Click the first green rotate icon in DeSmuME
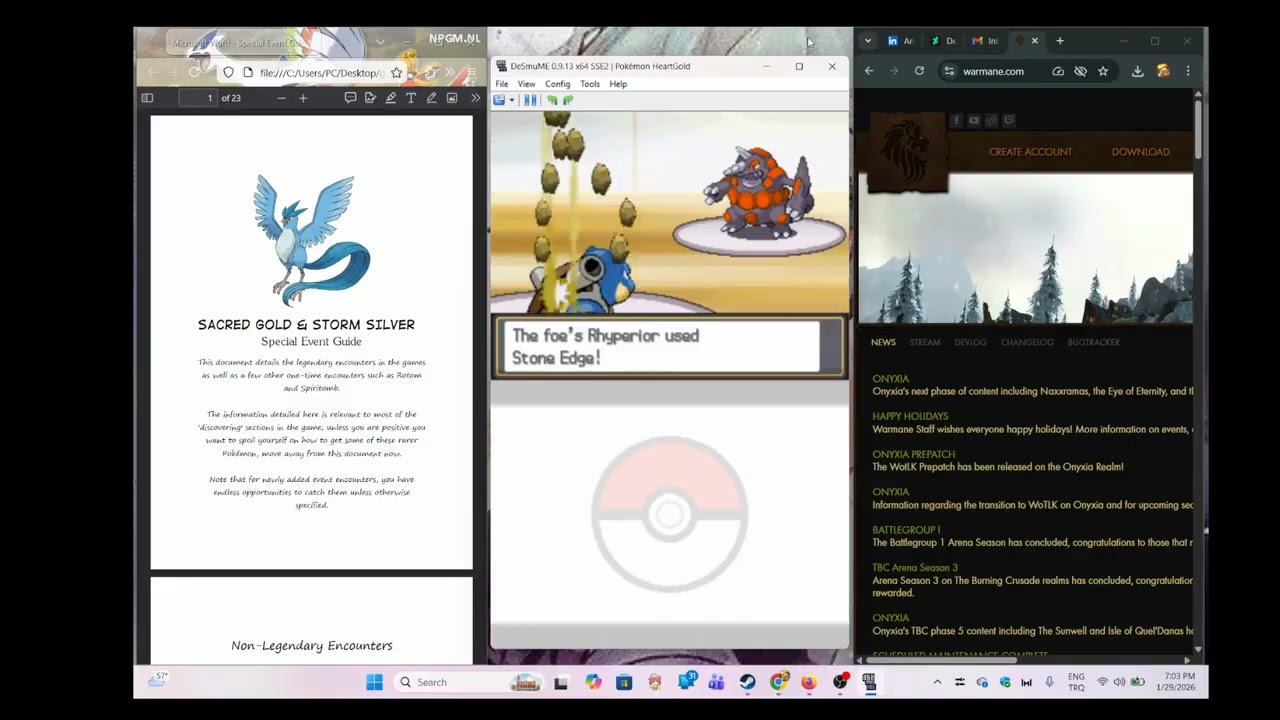Image resolution: width=1280 pixels, height=720 pixels. pyautogui.click(x=552, y=100)
